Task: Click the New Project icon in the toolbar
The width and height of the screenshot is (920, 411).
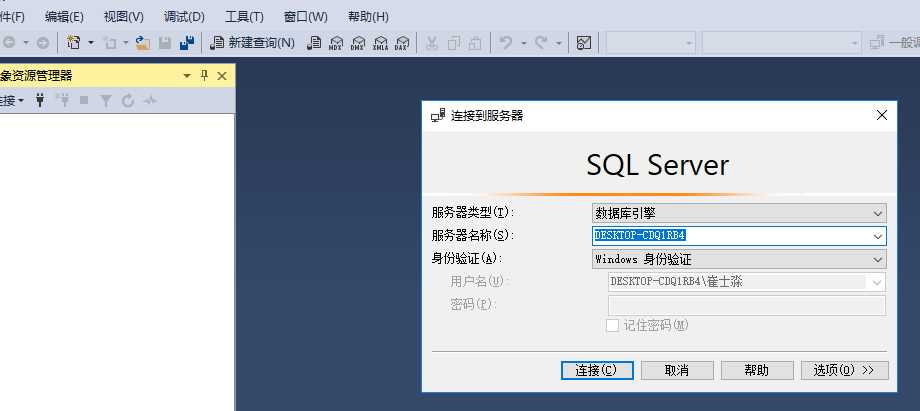Action: coord(73,42)
